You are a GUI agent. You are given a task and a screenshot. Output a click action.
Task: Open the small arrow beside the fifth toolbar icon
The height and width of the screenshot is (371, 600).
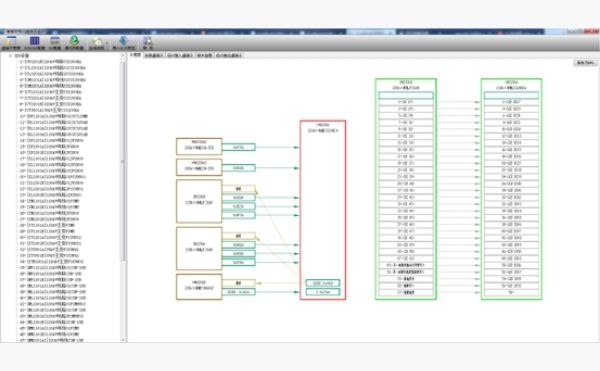pos(107,44)
